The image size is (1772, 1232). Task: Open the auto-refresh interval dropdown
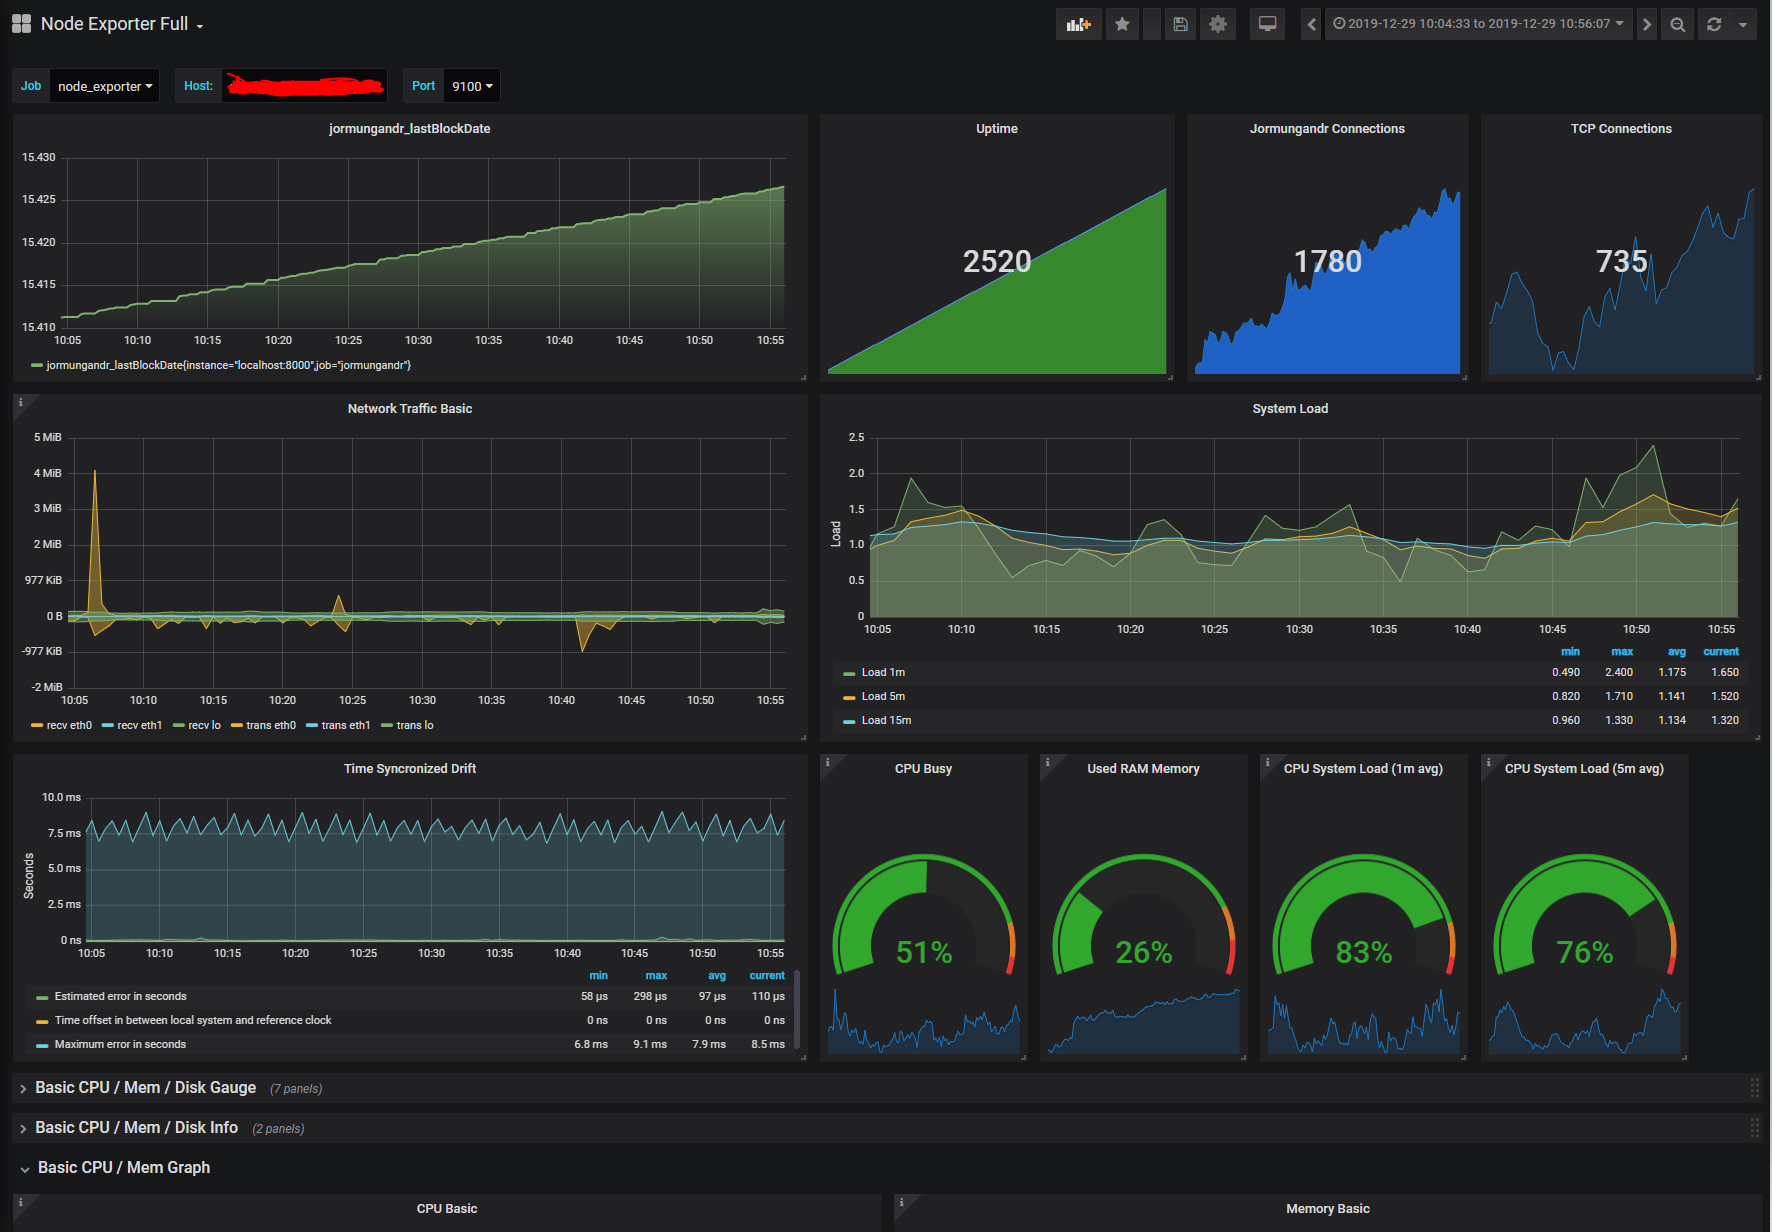coord(1745,23)
